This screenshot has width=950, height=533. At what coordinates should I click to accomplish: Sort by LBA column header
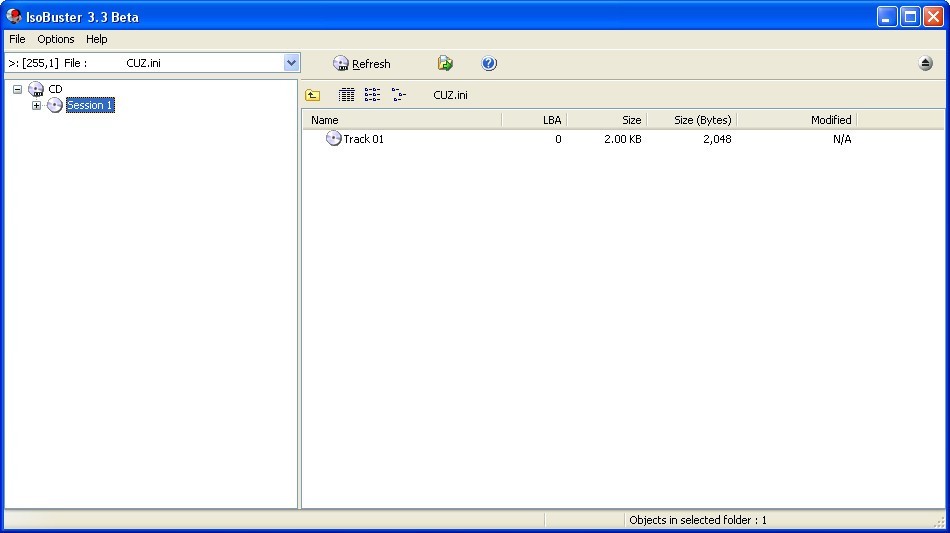[x=534, y=120]
